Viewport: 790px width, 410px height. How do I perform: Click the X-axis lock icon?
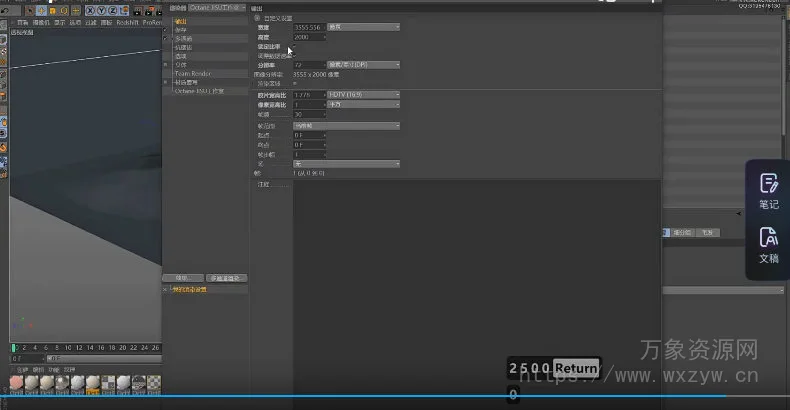[x=88, y=10]
